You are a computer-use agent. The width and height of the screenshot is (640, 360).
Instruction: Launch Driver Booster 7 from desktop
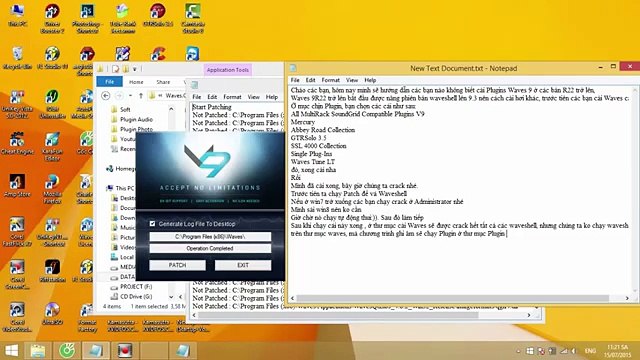52,18
